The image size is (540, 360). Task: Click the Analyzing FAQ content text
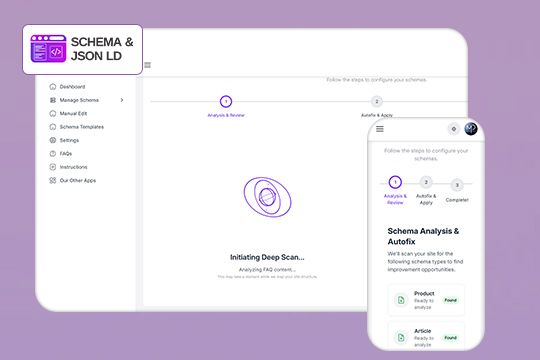(267, 270)
